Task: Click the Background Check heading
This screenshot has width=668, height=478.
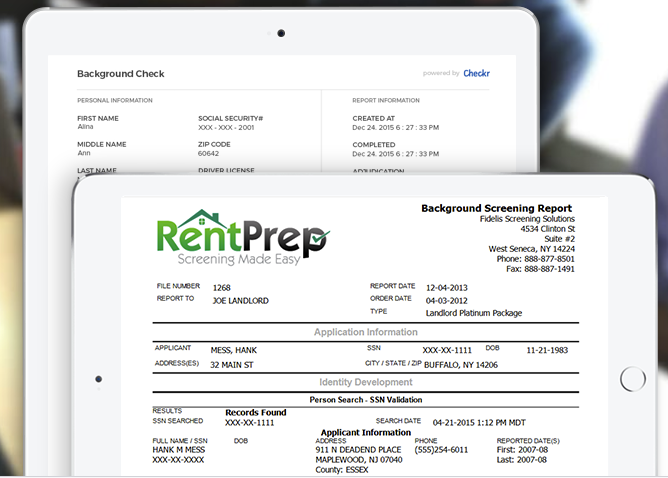Action: (x=121, y=74)
